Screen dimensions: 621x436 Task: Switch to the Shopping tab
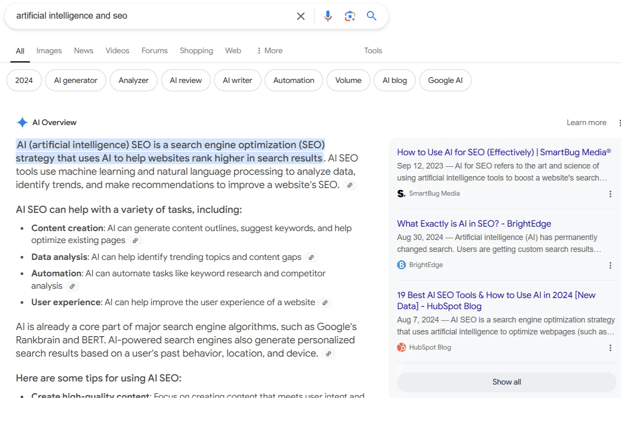coord(196,51)
